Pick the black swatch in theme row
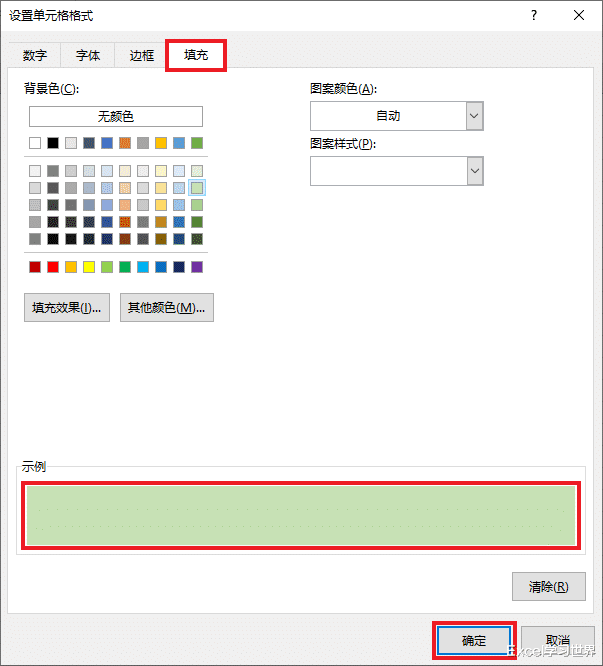Screen dimensions: 603x666 (53, 143)
